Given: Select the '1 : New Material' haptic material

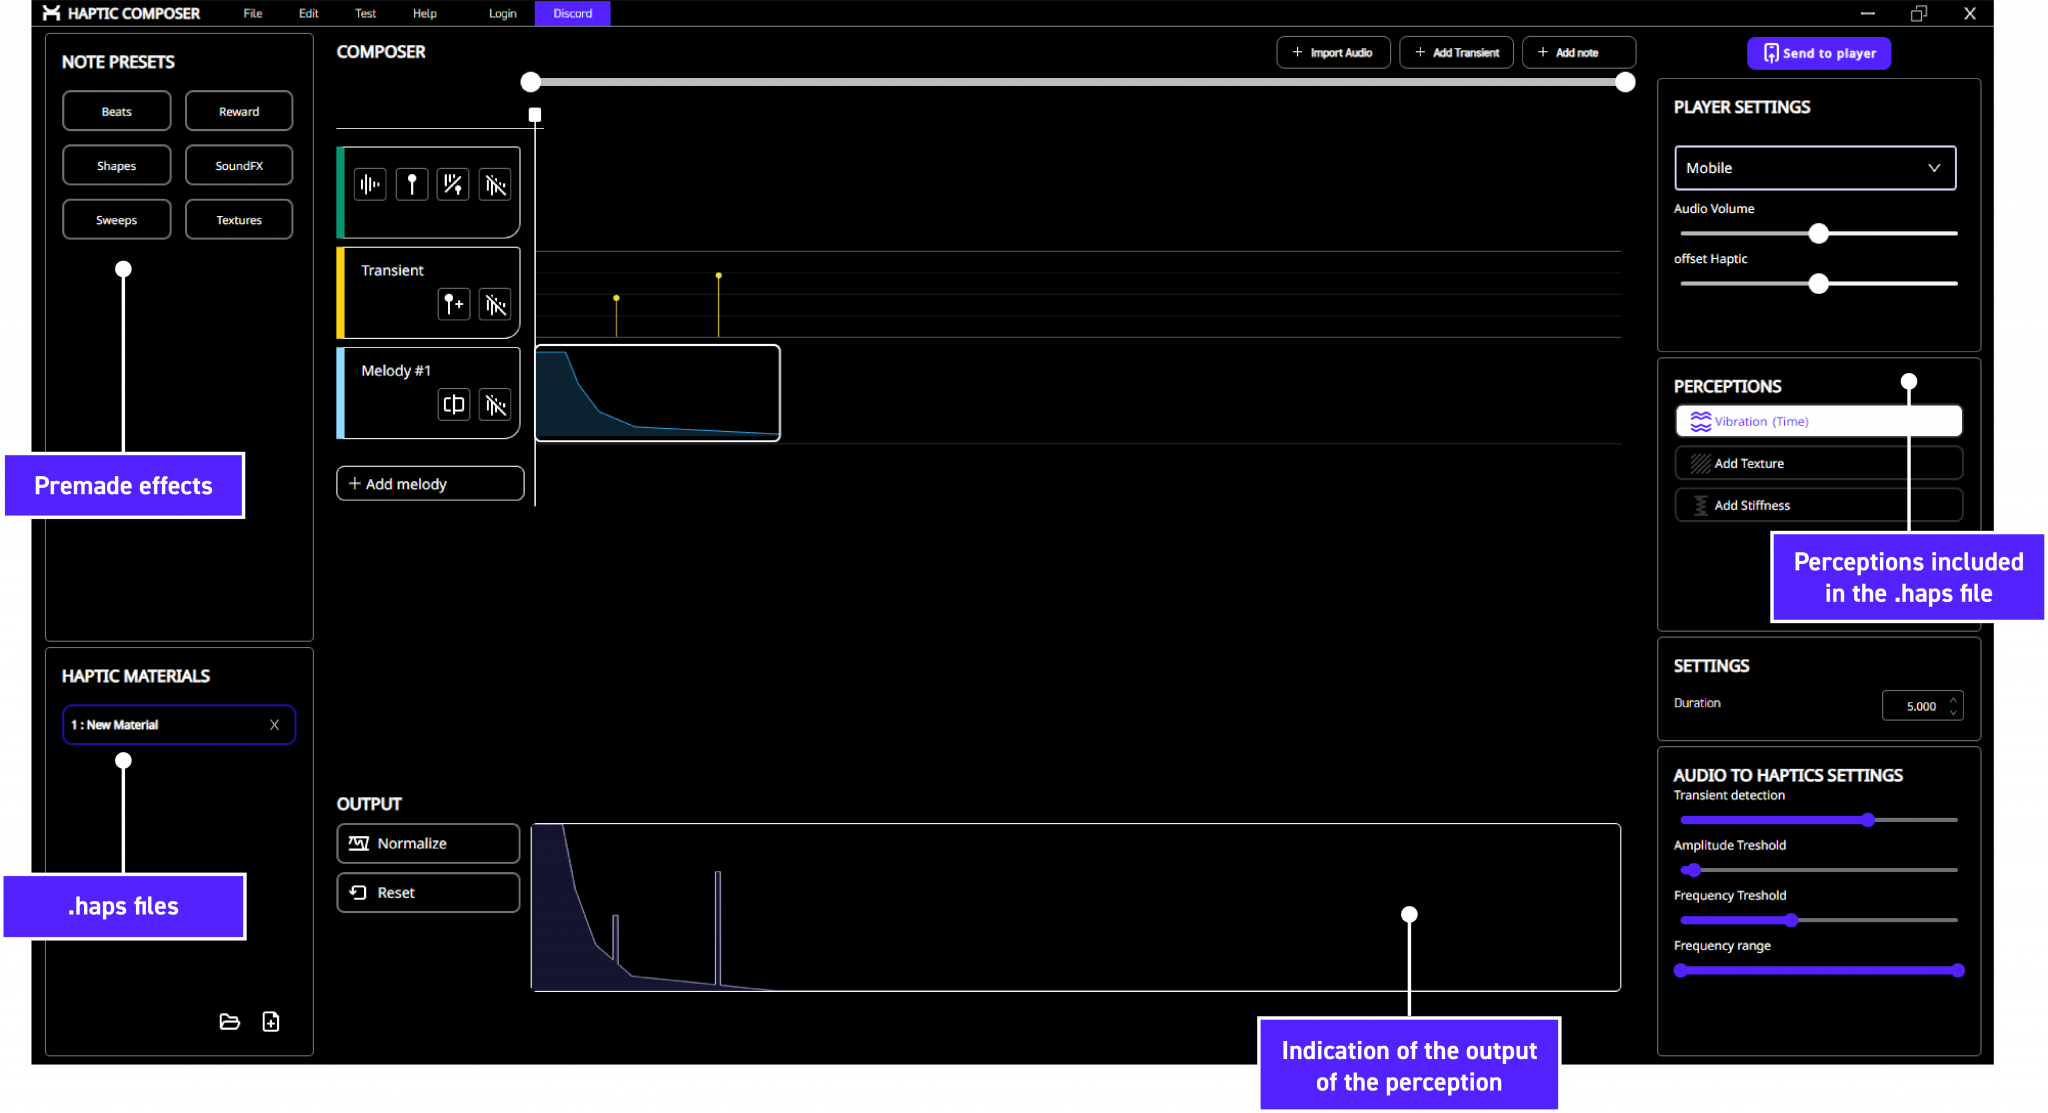Looking at the screenshot, I should click(x=179, y=725).
